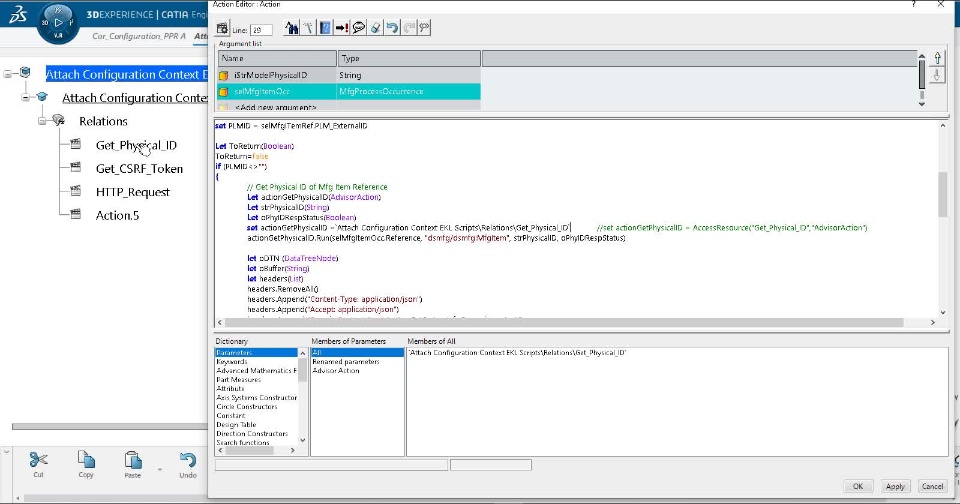This screenshot has height=504, width=960.
Task: Collapse the root Attach Configuration Context node
Action: coord(9,74)
